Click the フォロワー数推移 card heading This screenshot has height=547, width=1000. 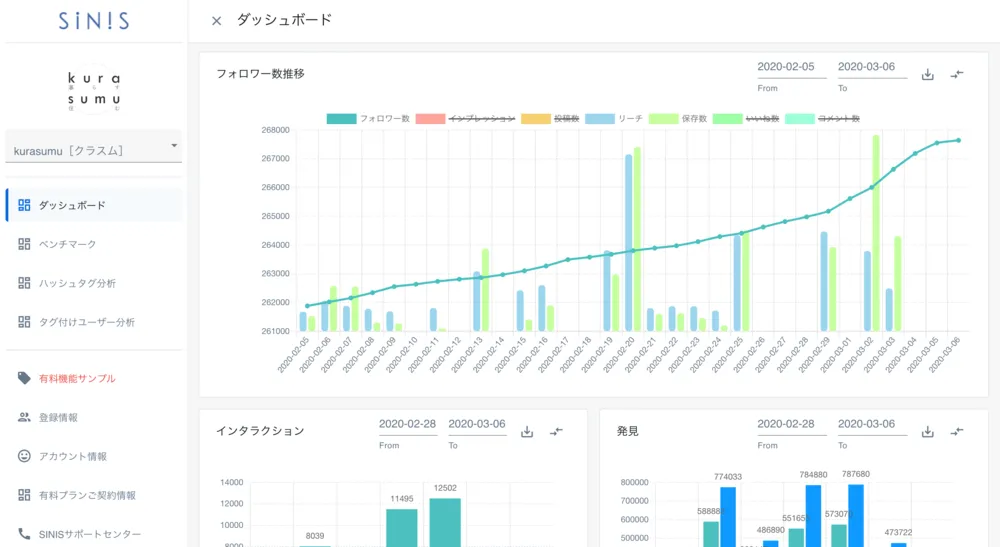(x=260, y=74)
